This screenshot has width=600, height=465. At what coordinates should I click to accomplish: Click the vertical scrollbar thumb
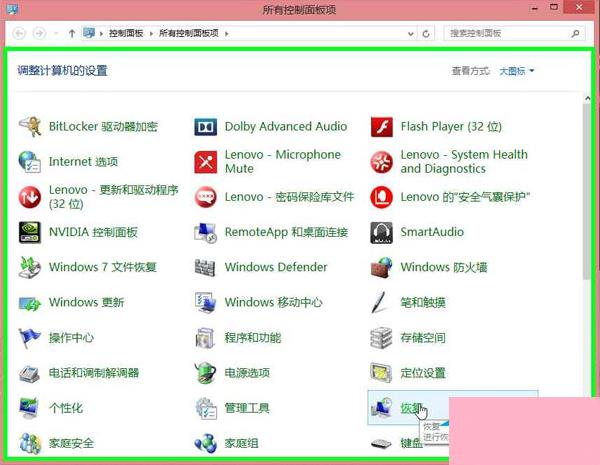(x=587, y=191)
